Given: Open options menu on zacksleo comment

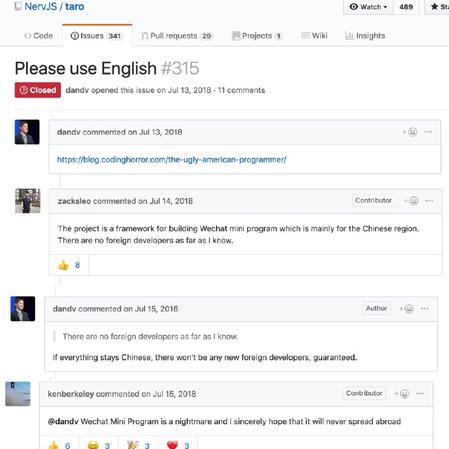Looking at the screenshot, I should click(429, 201).
